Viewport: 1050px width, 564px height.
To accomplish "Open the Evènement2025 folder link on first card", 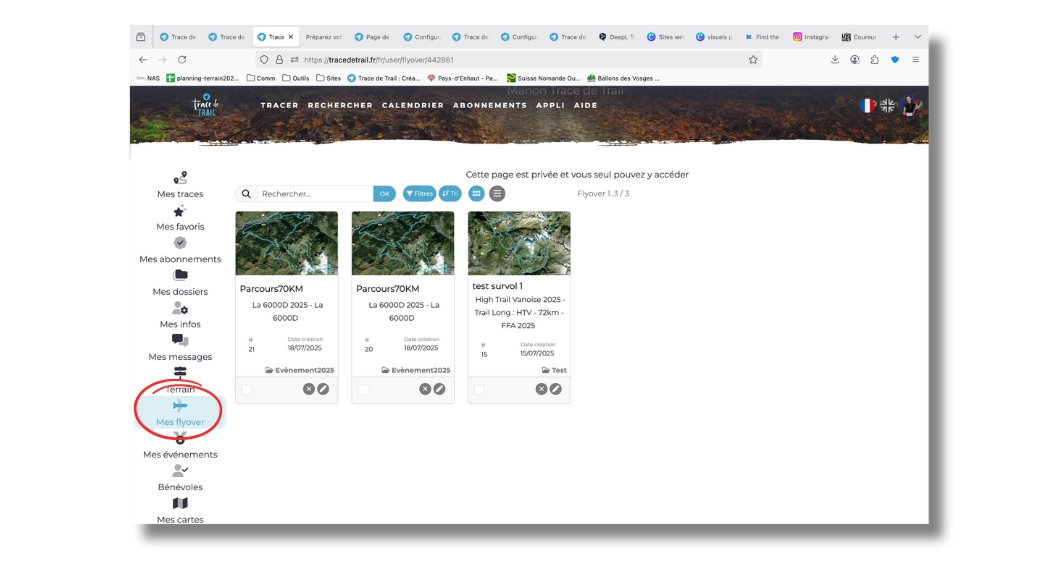I will pos(300,370).
